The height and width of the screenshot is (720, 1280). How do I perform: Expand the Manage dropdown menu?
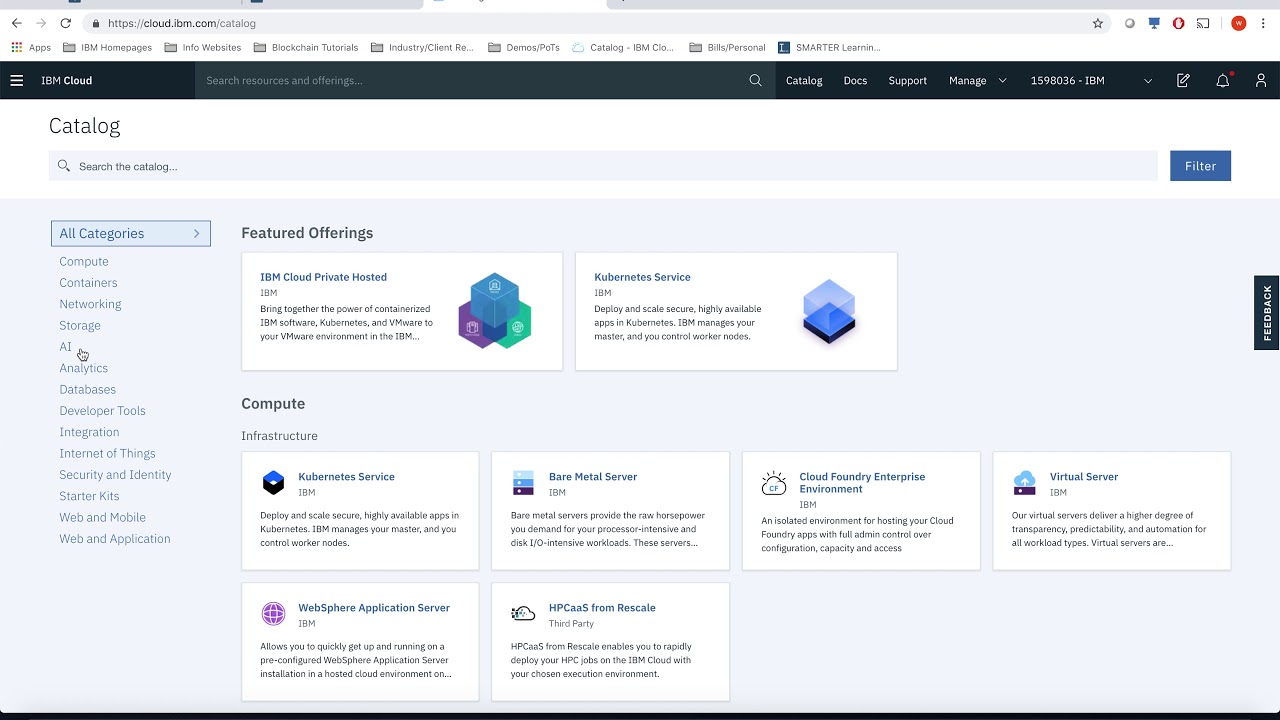(x=977, y=80)
